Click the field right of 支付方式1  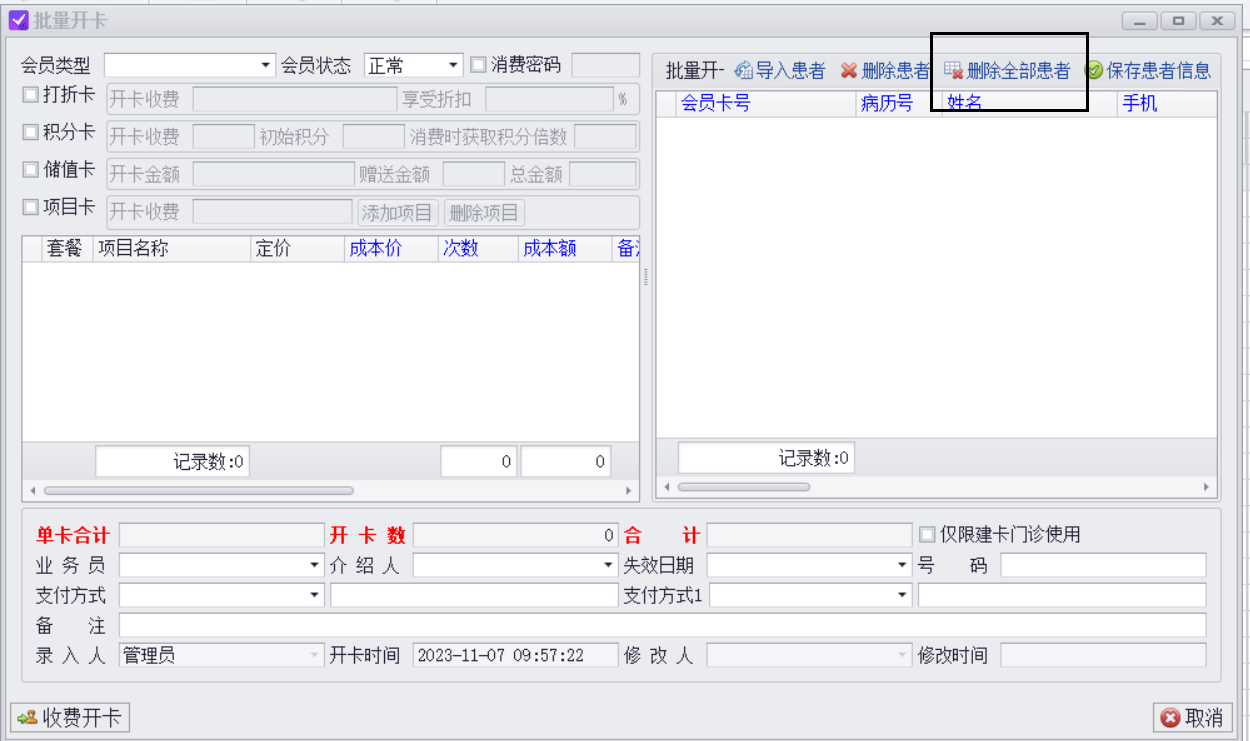[x=1062, y=595]
